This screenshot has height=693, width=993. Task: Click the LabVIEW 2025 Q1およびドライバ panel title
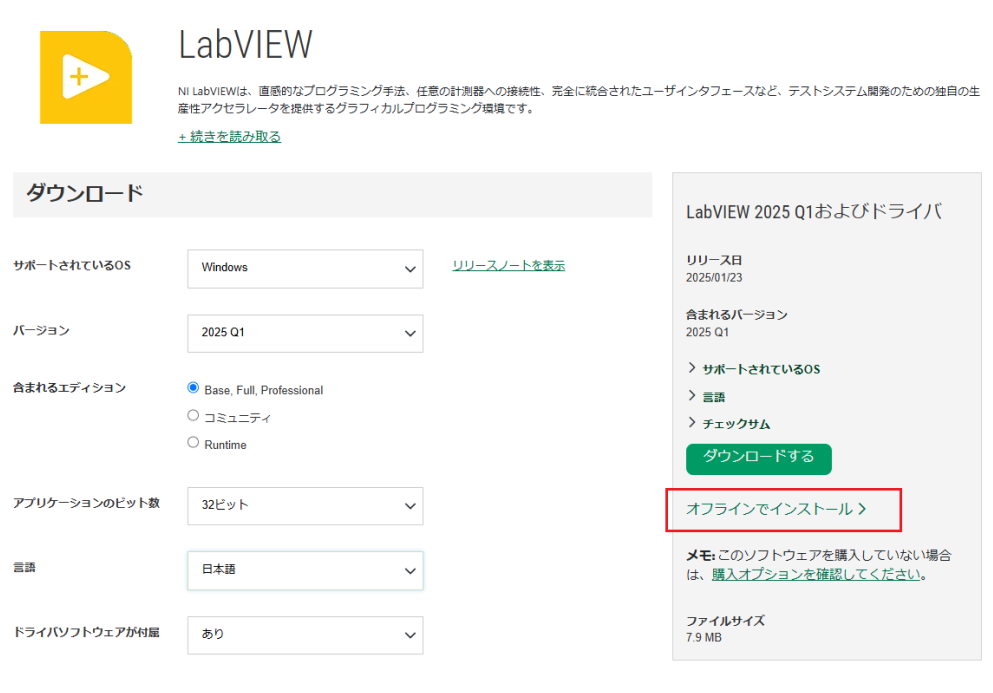pos(814,212)
